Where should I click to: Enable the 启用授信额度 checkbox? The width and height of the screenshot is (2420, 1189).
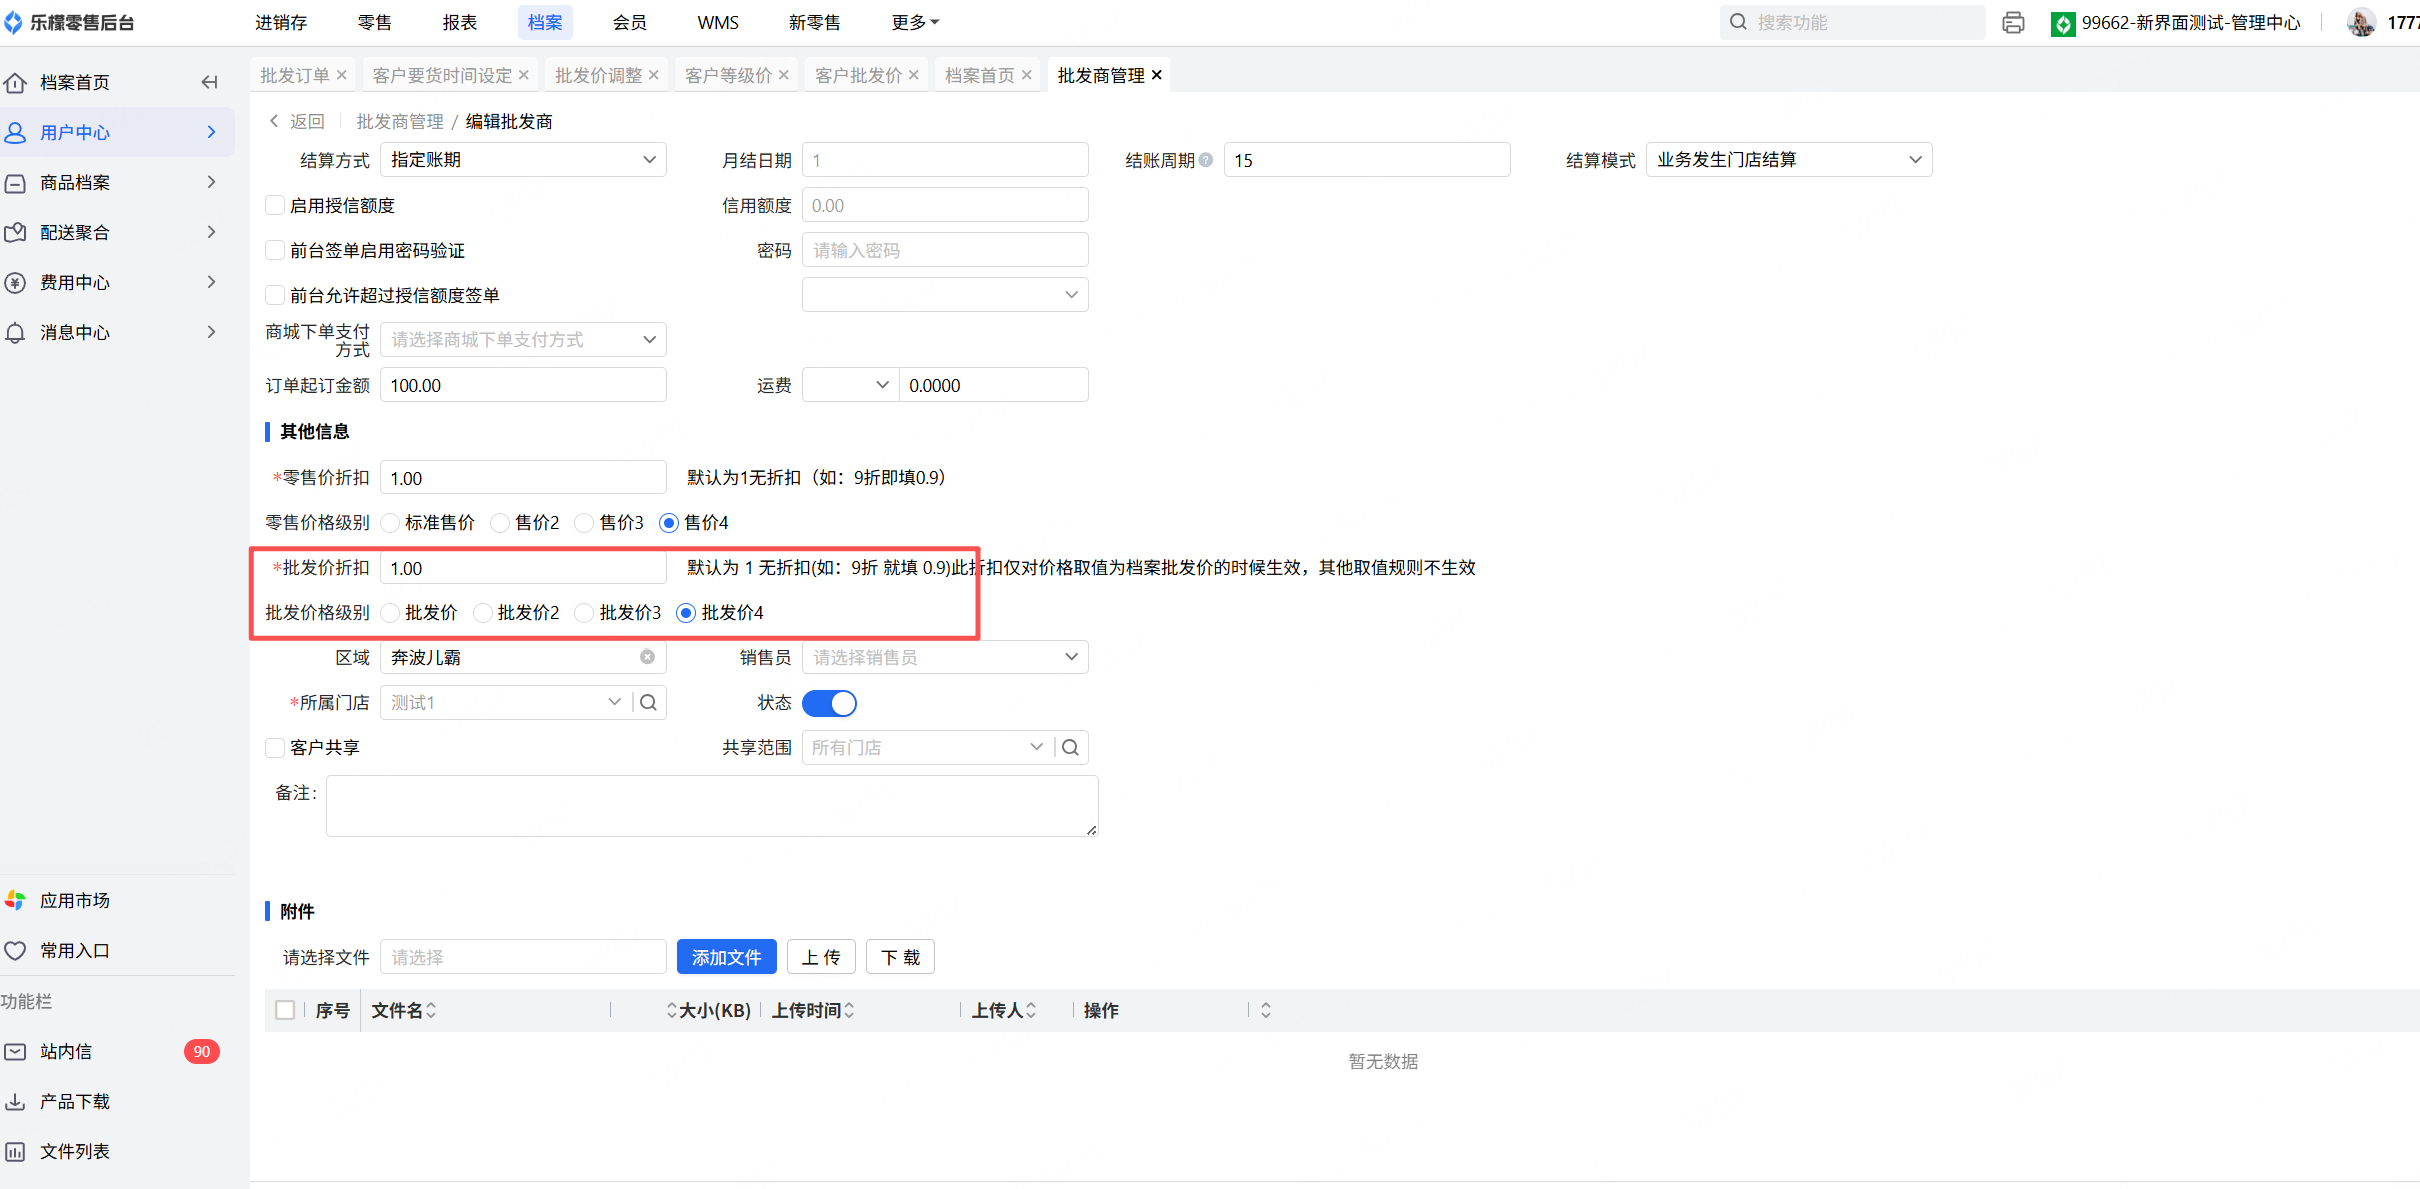(x=275, y=205)
